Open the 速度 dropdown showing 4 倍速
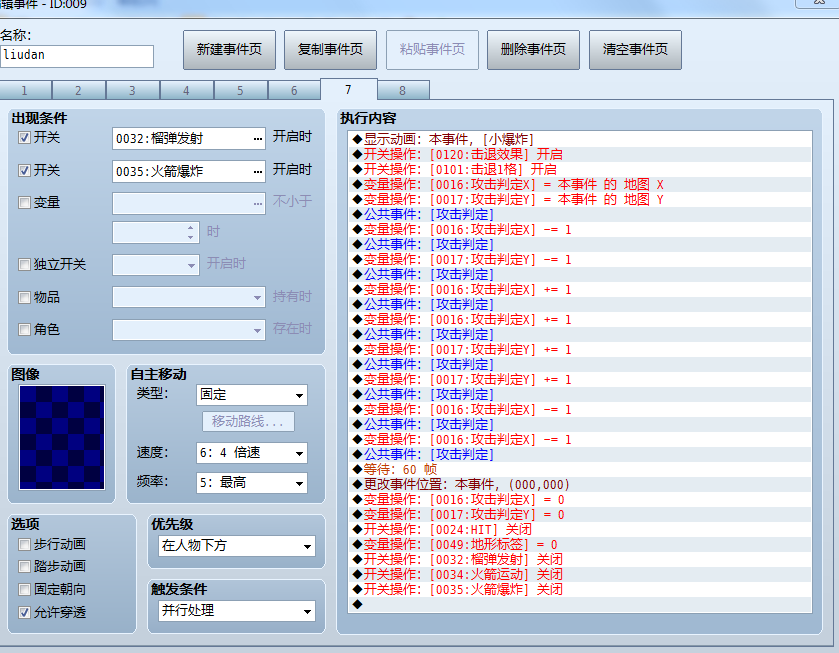839x653 pixels. pos(252,453)
